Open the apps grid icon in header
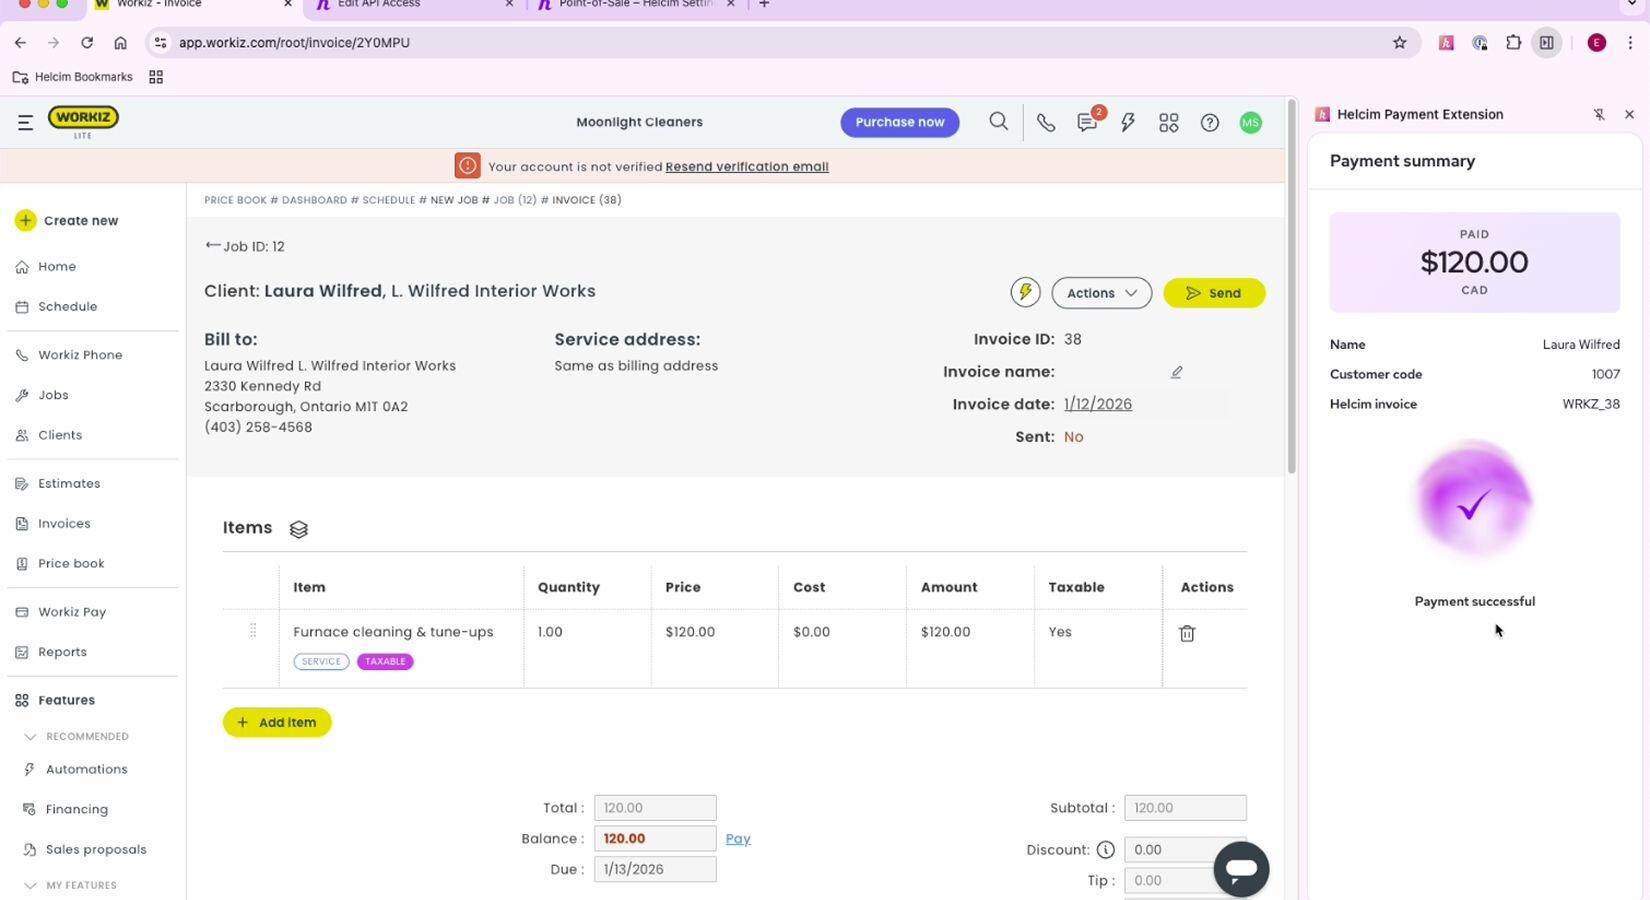Viewport: 1650px width, 900px height. 1168,123
